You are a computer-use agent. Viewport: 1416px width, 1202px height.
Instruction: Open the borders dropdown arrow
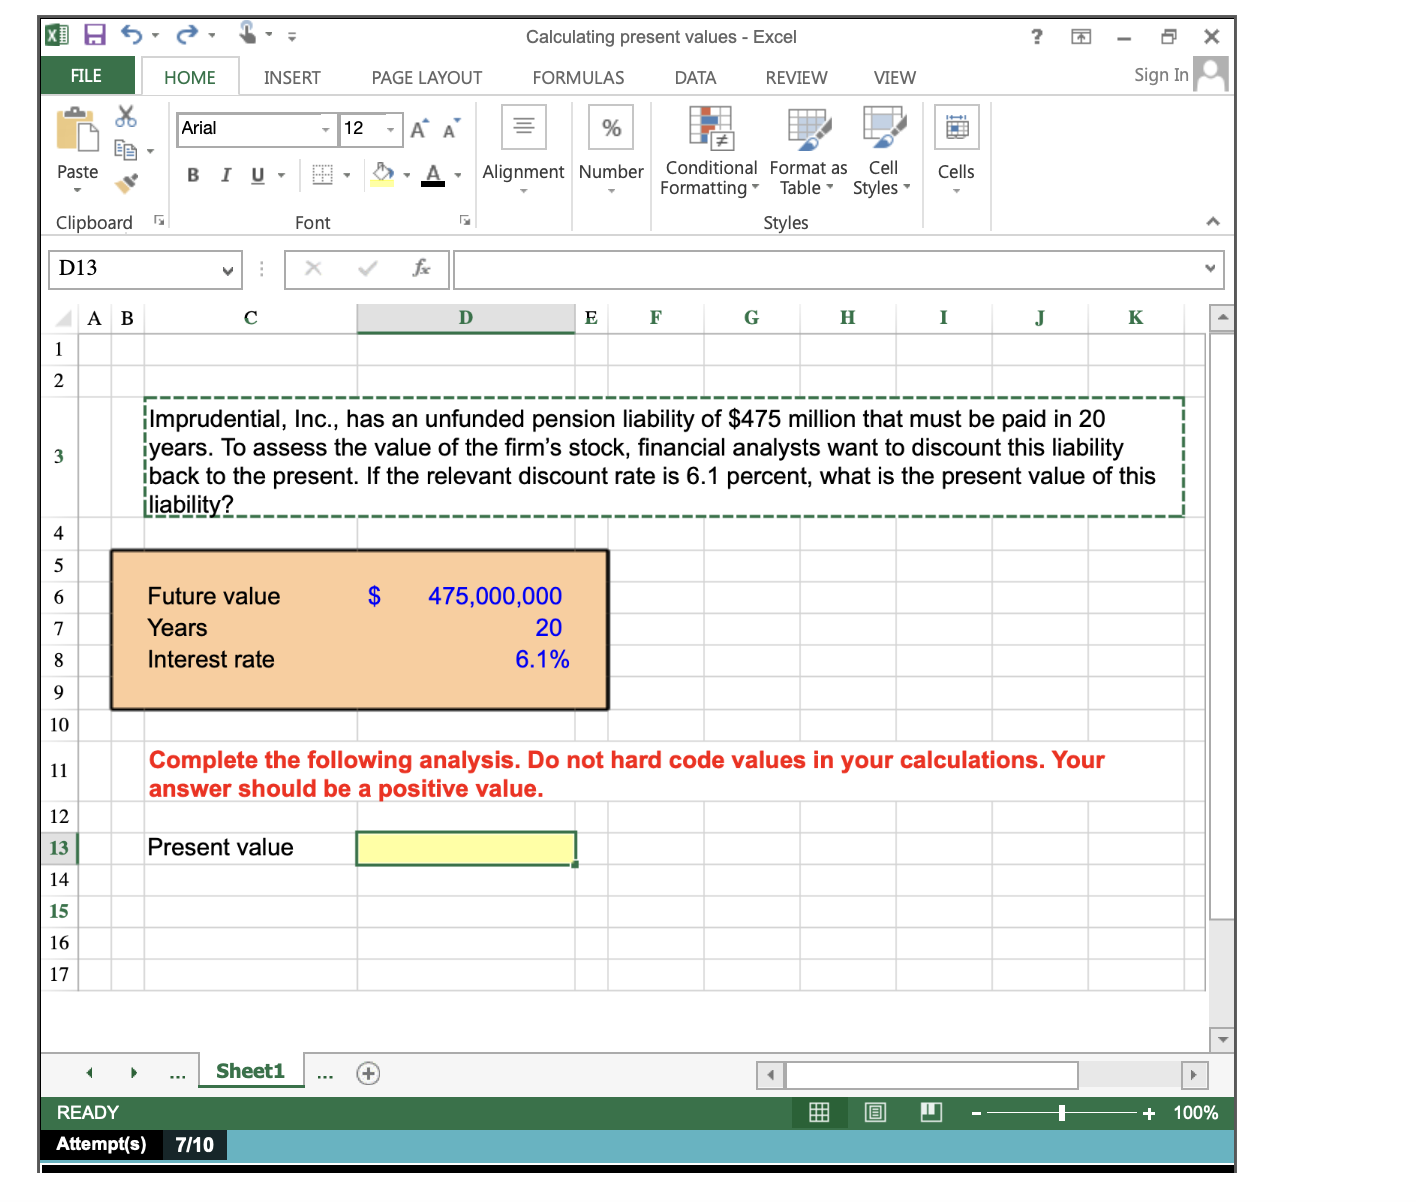point(347,176)
